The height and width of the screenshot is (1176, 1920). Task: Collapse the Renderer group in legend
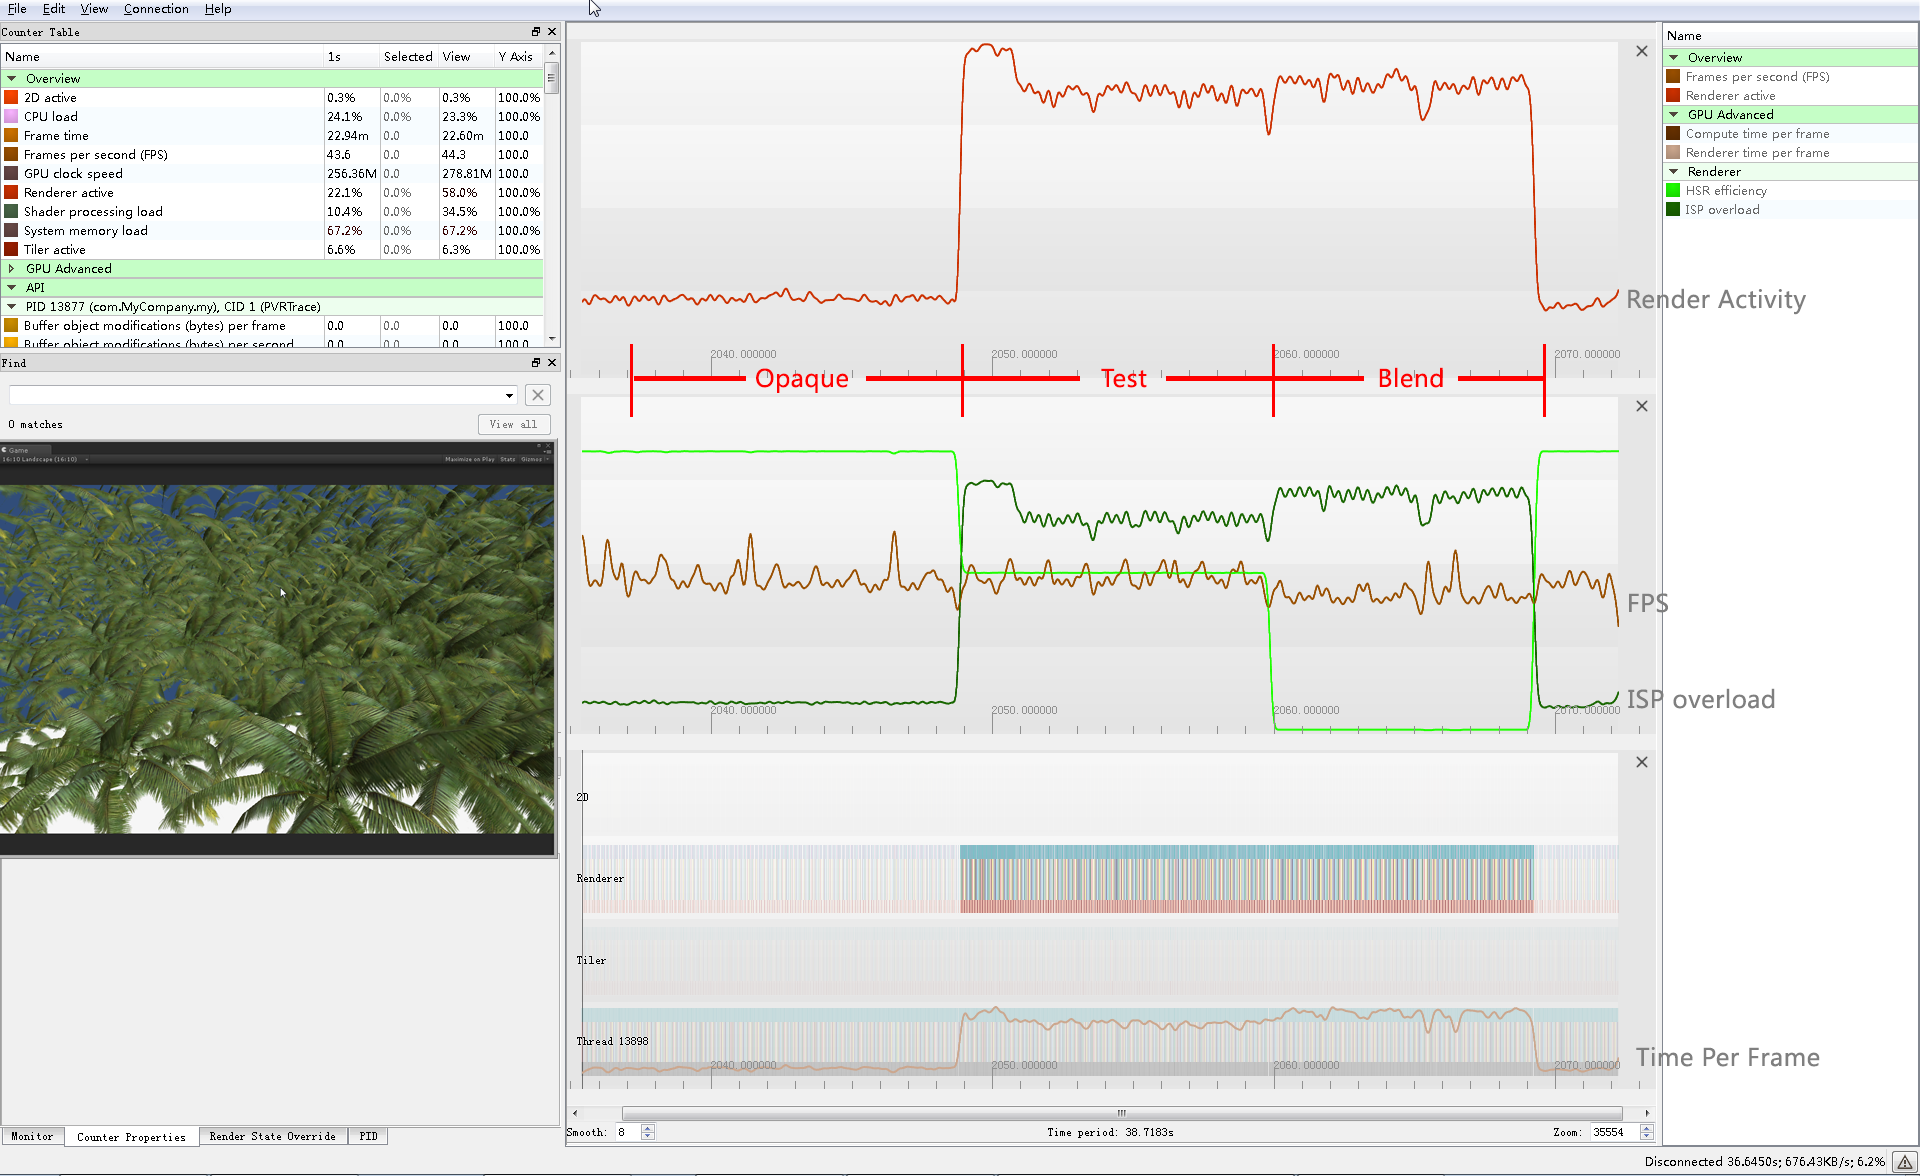1674,172
